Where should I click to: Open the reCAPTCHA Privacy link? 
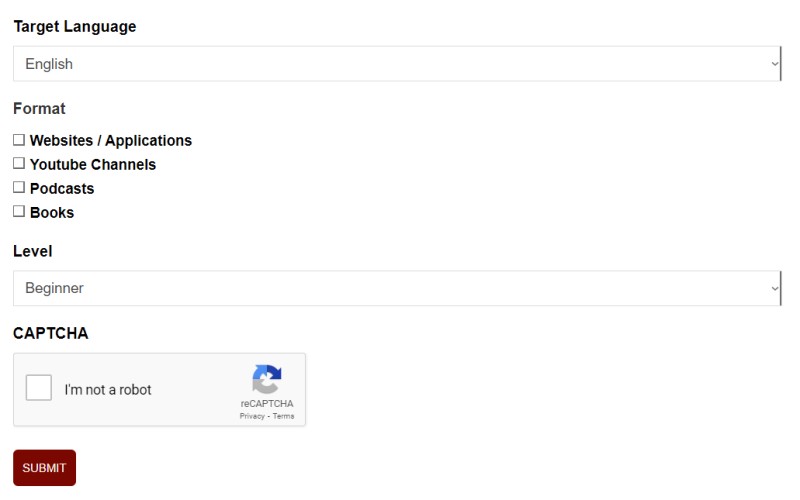tap(252, 416)
